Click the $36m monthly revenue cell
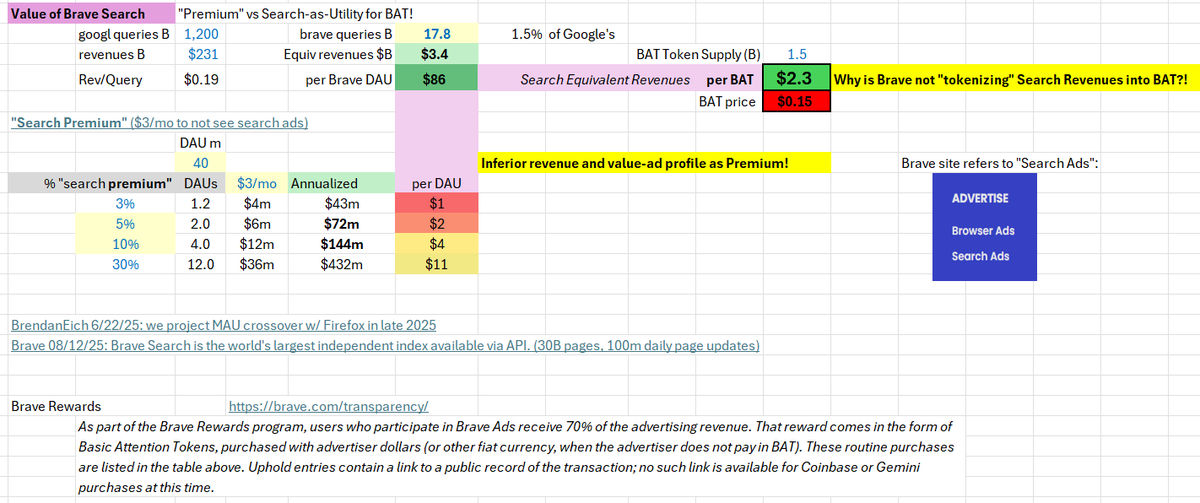 (257, 264)
